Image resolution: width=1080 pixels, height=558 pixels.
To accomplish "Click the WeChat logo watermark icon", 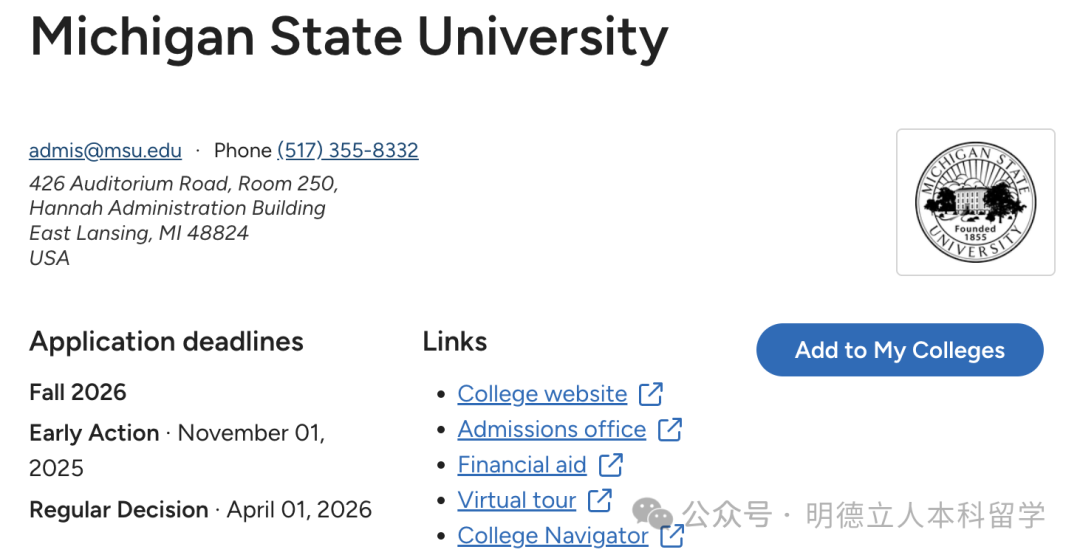I will [x=652, y=515].
